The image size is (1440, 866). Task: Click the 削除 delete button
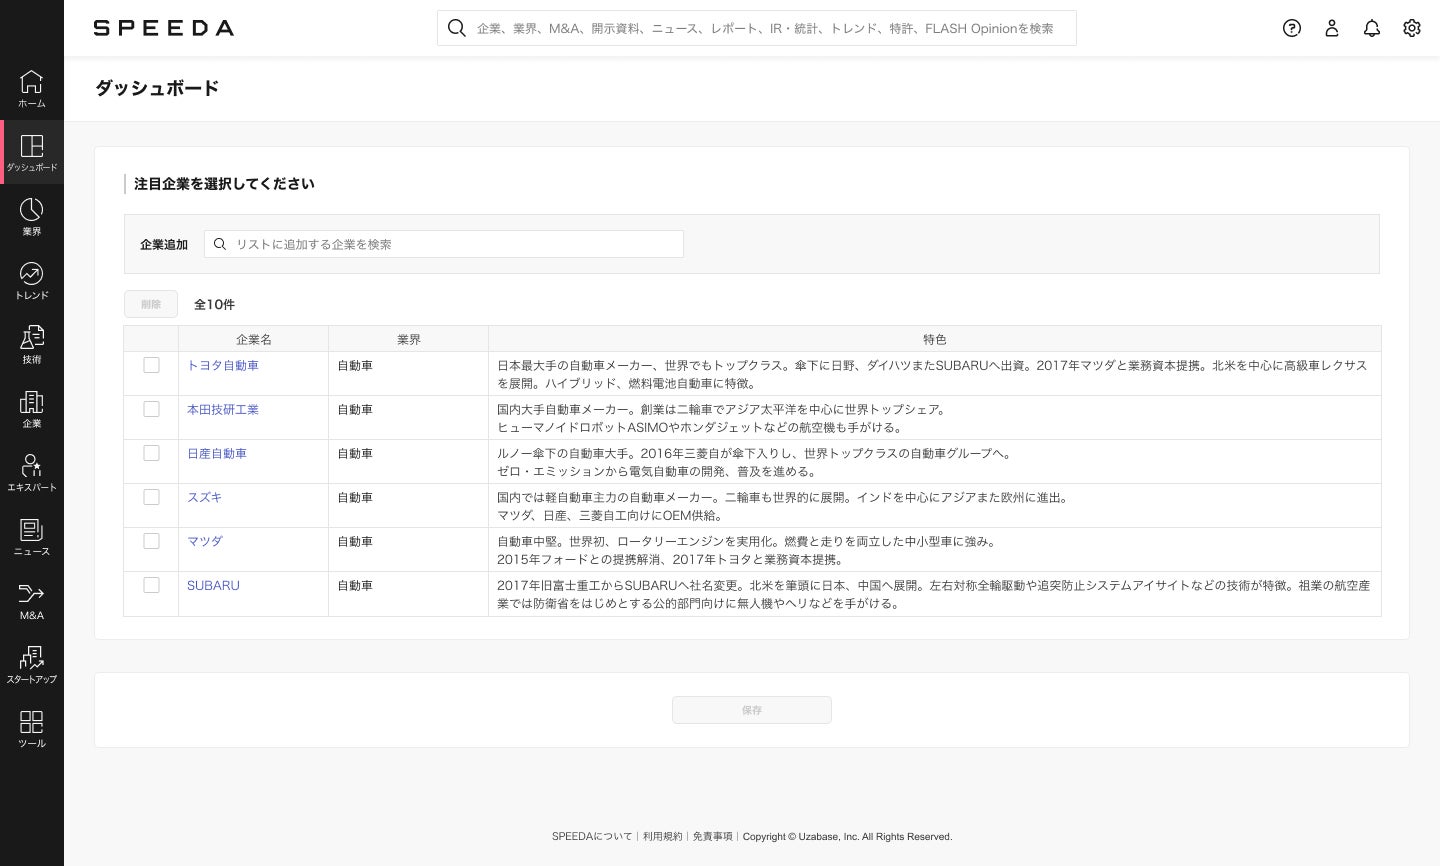coord(151,304)
